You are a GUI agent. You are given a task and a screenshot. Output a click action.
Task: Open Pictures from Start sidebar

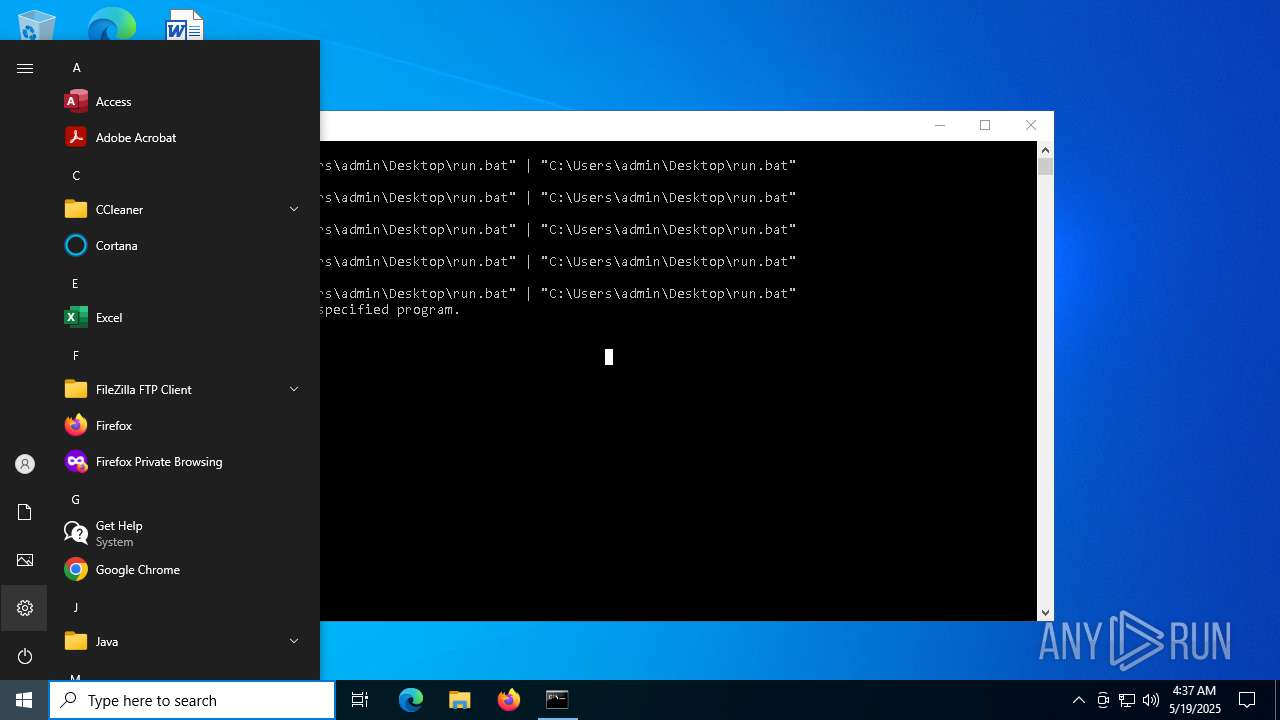[x=25, y=560]
